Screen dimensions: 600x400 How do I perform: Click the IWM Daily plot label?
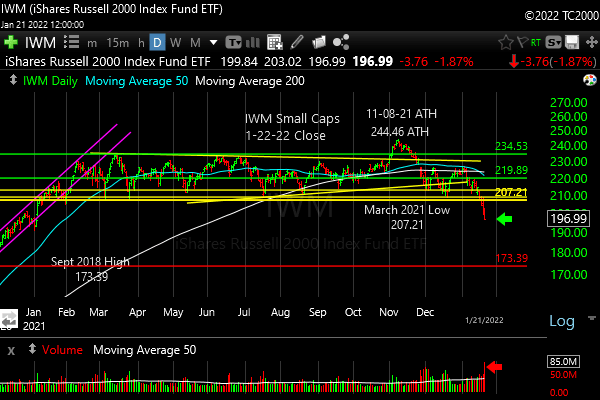pyautogui.click(x=50, y=81)
